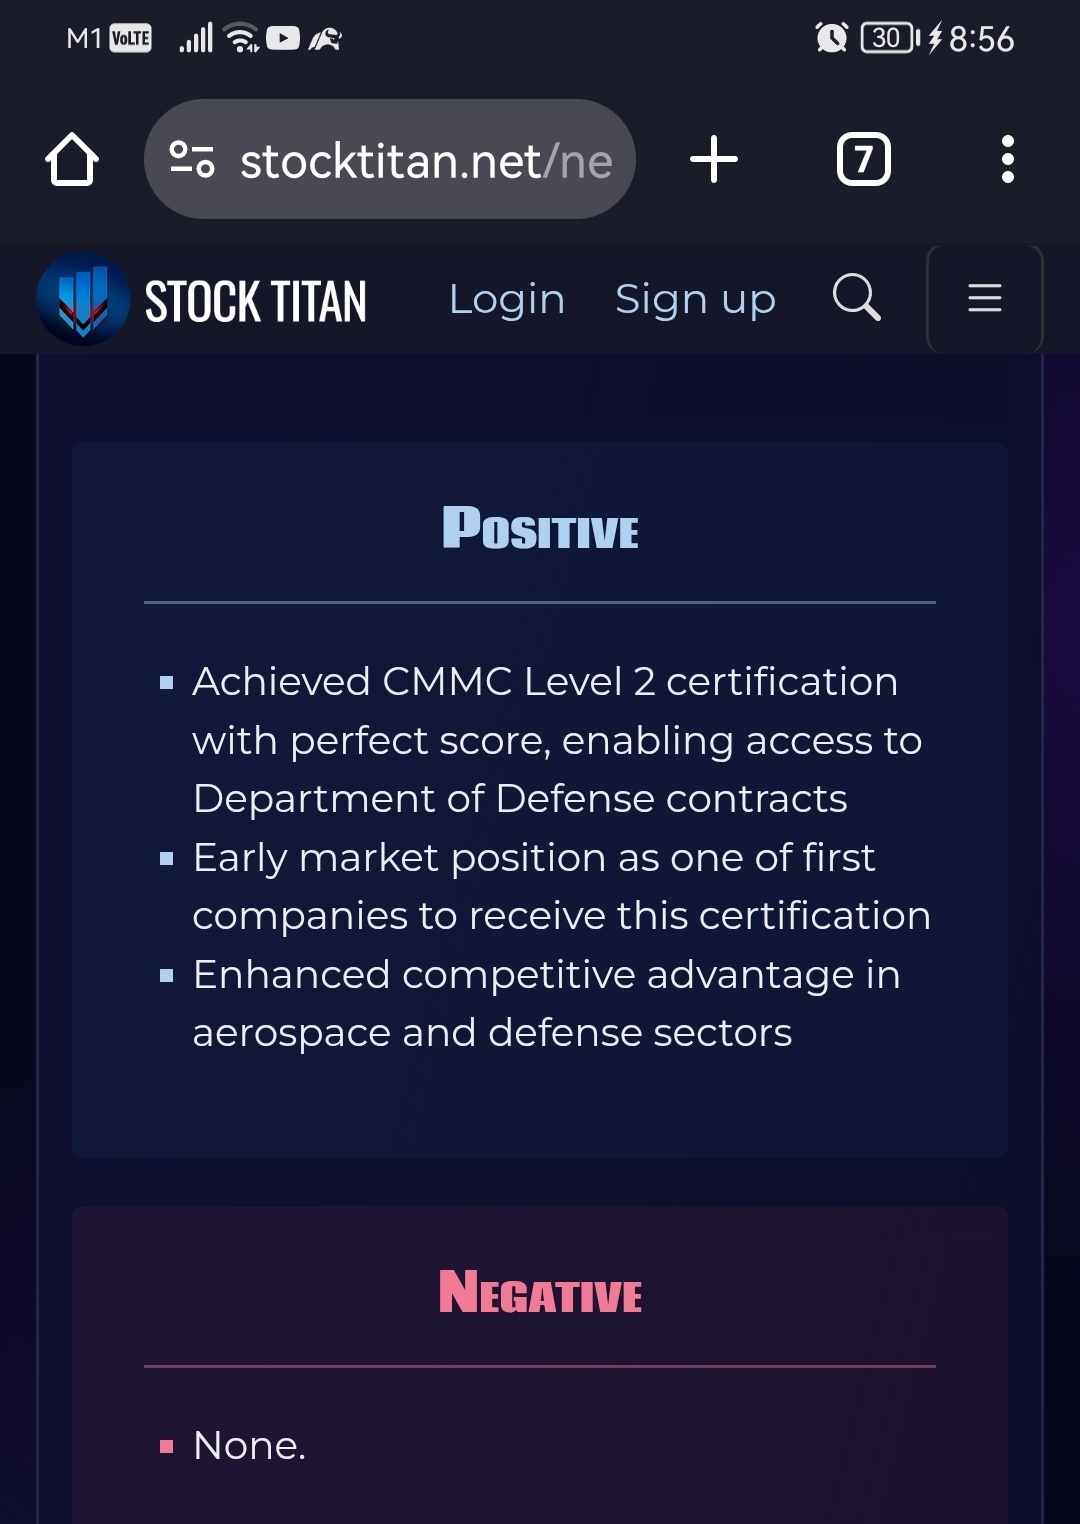
Task: Click the Login link
Action: (x=507, y=299)
